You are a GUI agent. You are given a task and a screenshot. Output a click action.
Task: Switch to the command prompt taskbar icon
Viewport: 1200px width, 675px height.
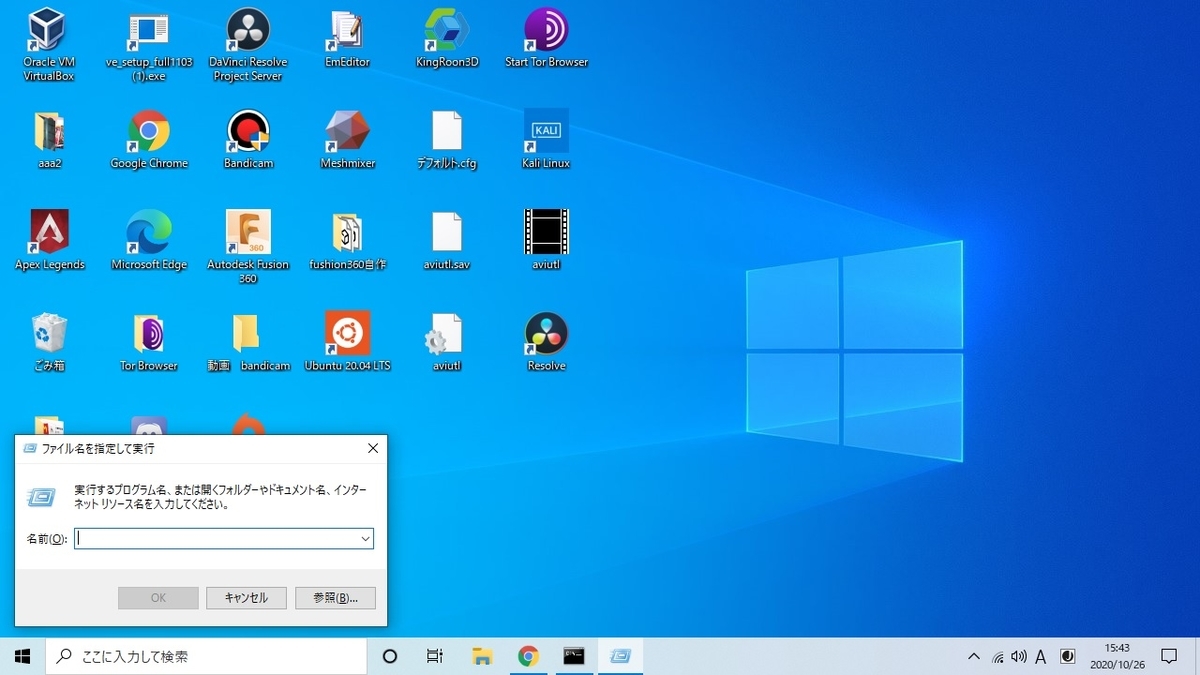point(574,656)
